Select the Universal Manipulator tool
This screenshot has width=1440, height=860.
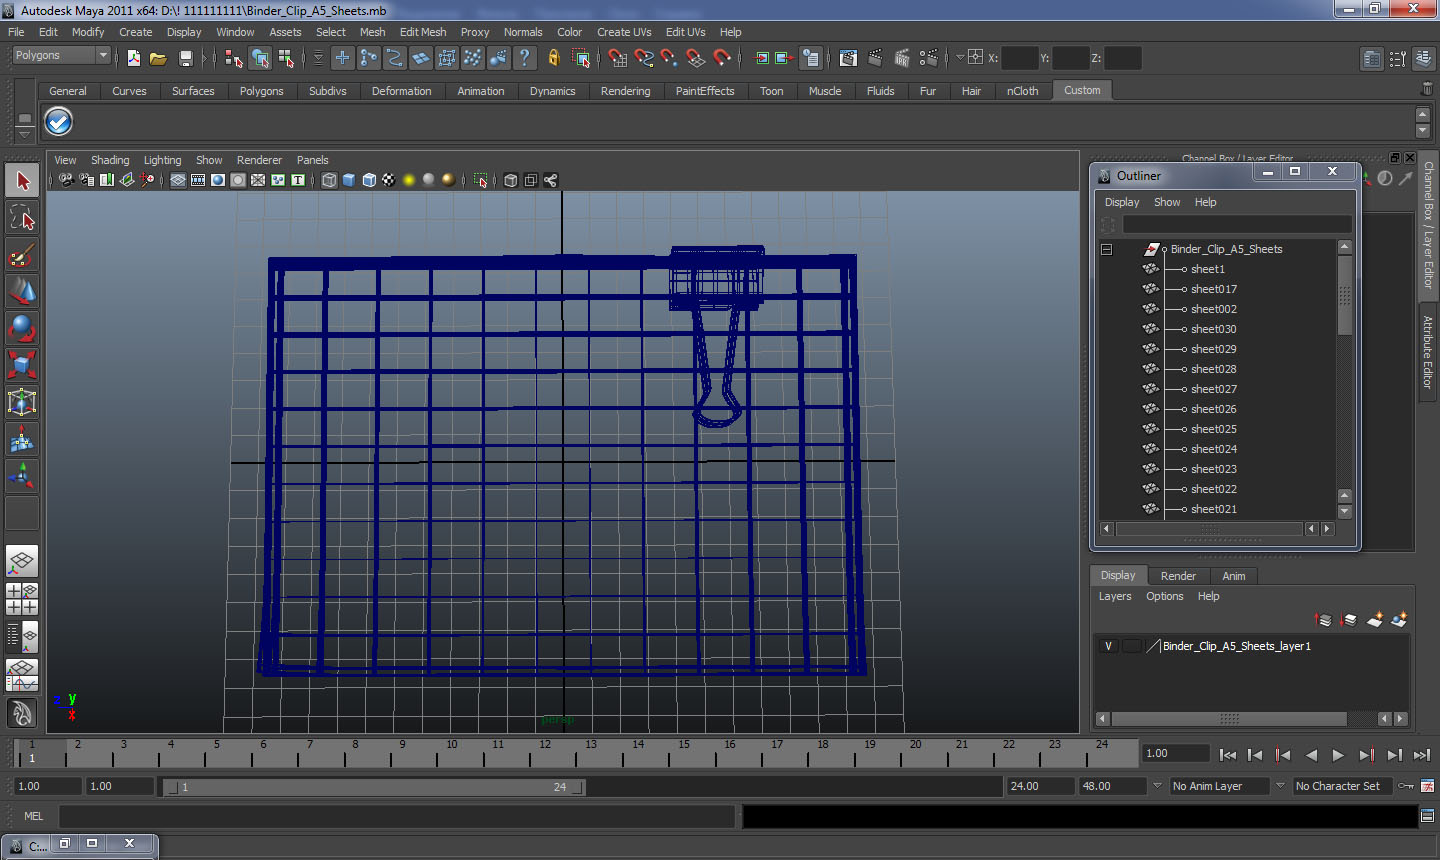22,402
